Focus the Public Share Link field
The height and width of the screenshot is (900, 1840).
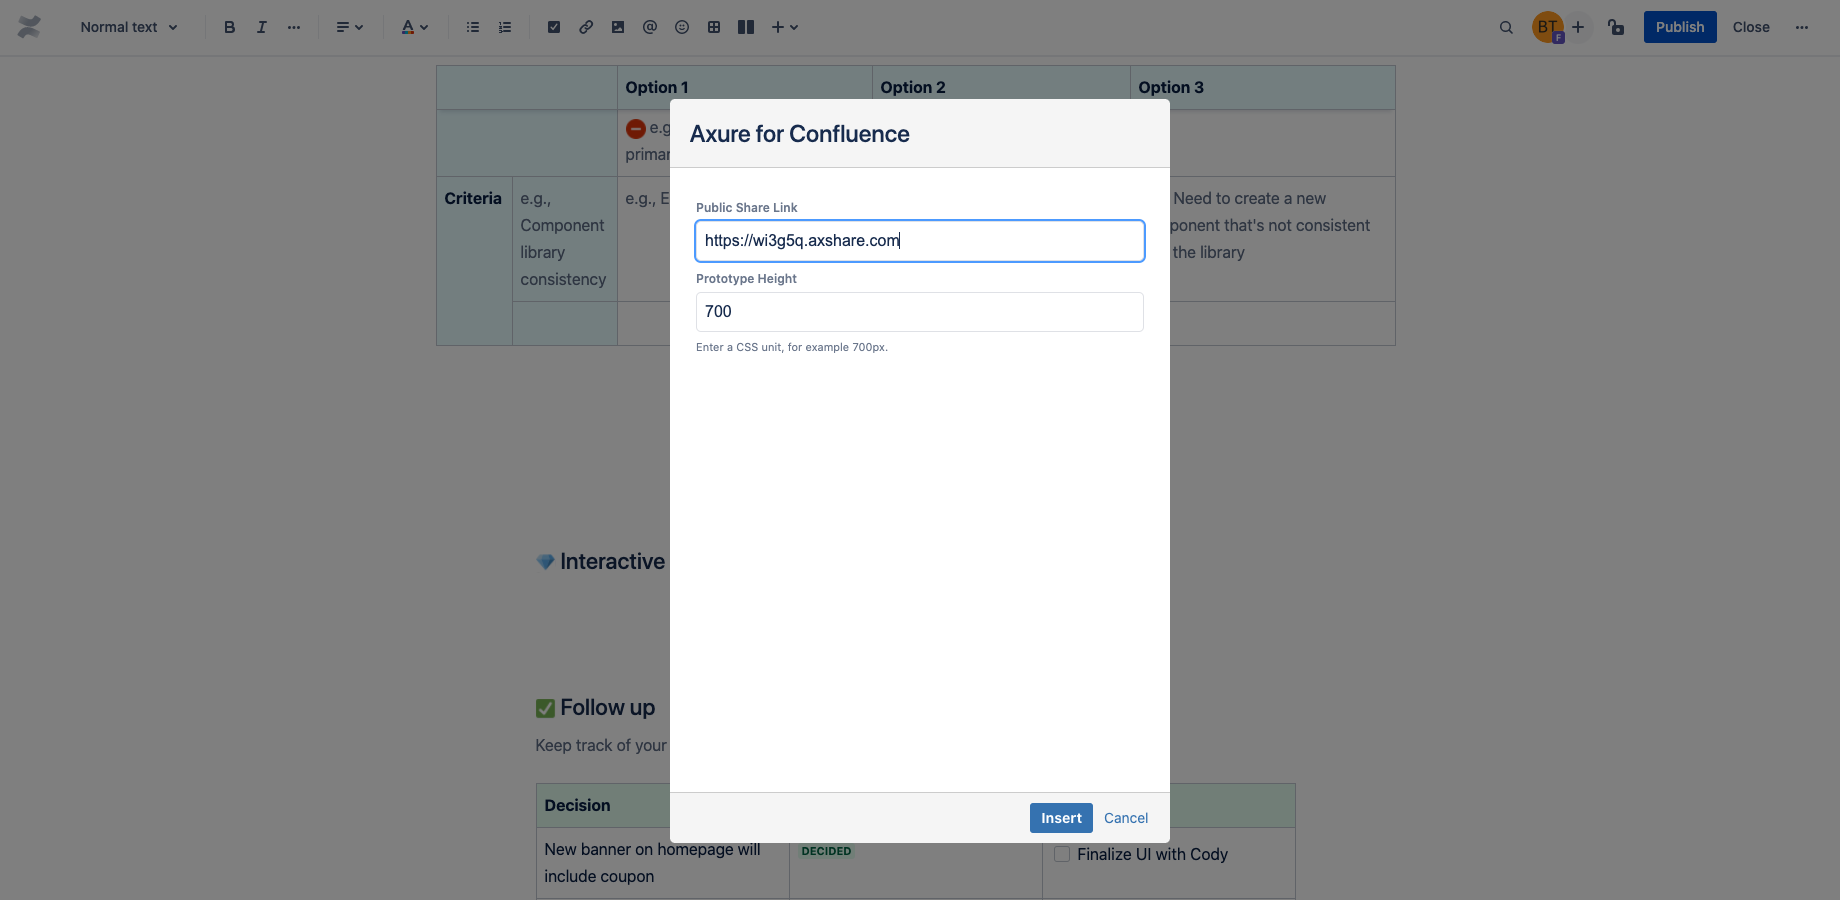tap(920, 241)
